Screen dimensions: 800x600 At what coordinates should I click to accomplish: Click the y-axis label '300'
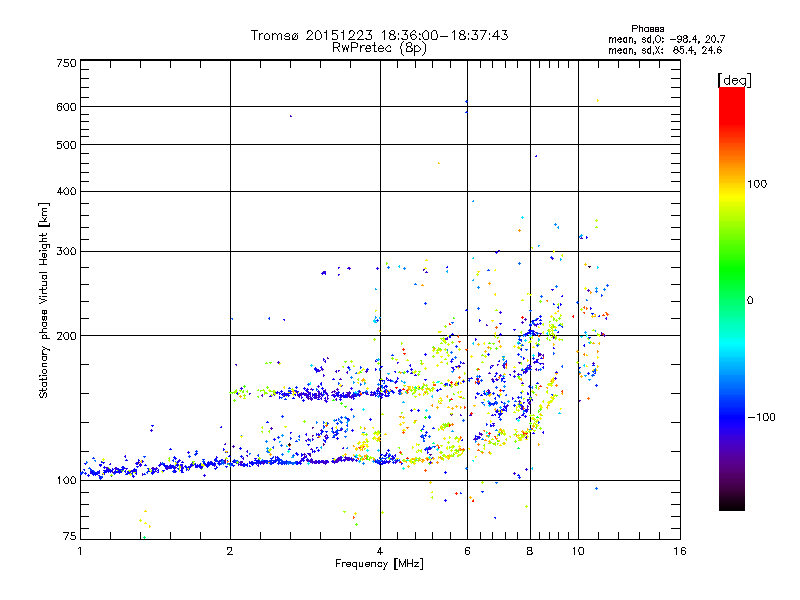point(66,251)
